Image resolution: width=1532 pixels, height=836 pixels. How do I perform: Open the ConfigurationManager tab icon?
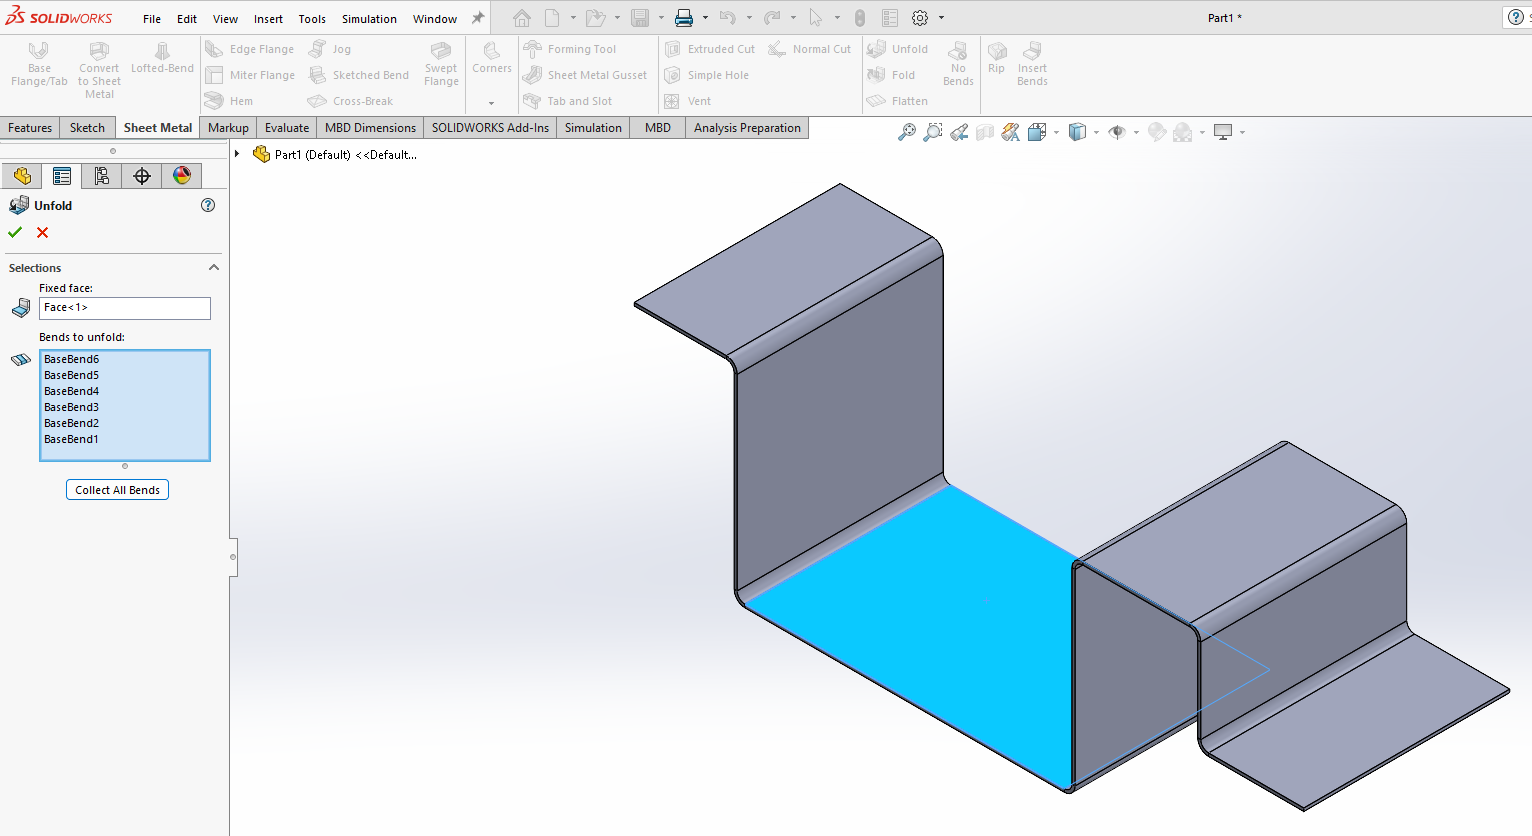(102, 176)
